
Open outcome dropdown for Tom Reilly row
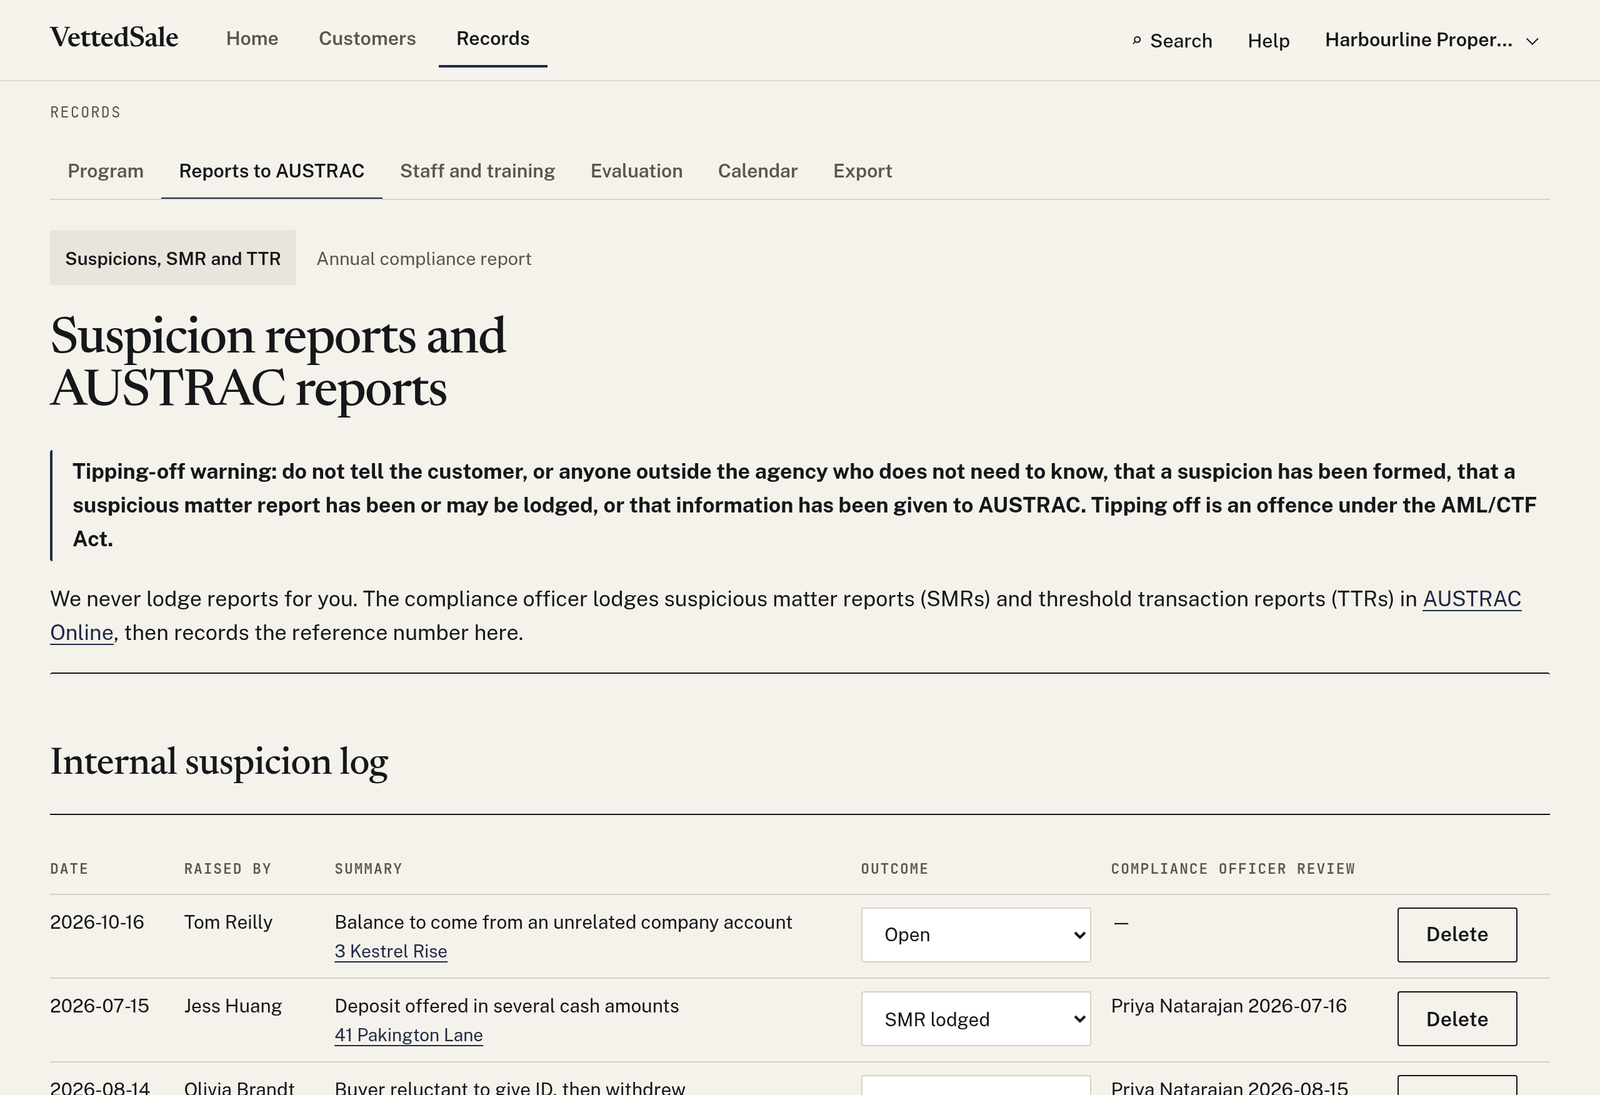(x=976, y=935)
